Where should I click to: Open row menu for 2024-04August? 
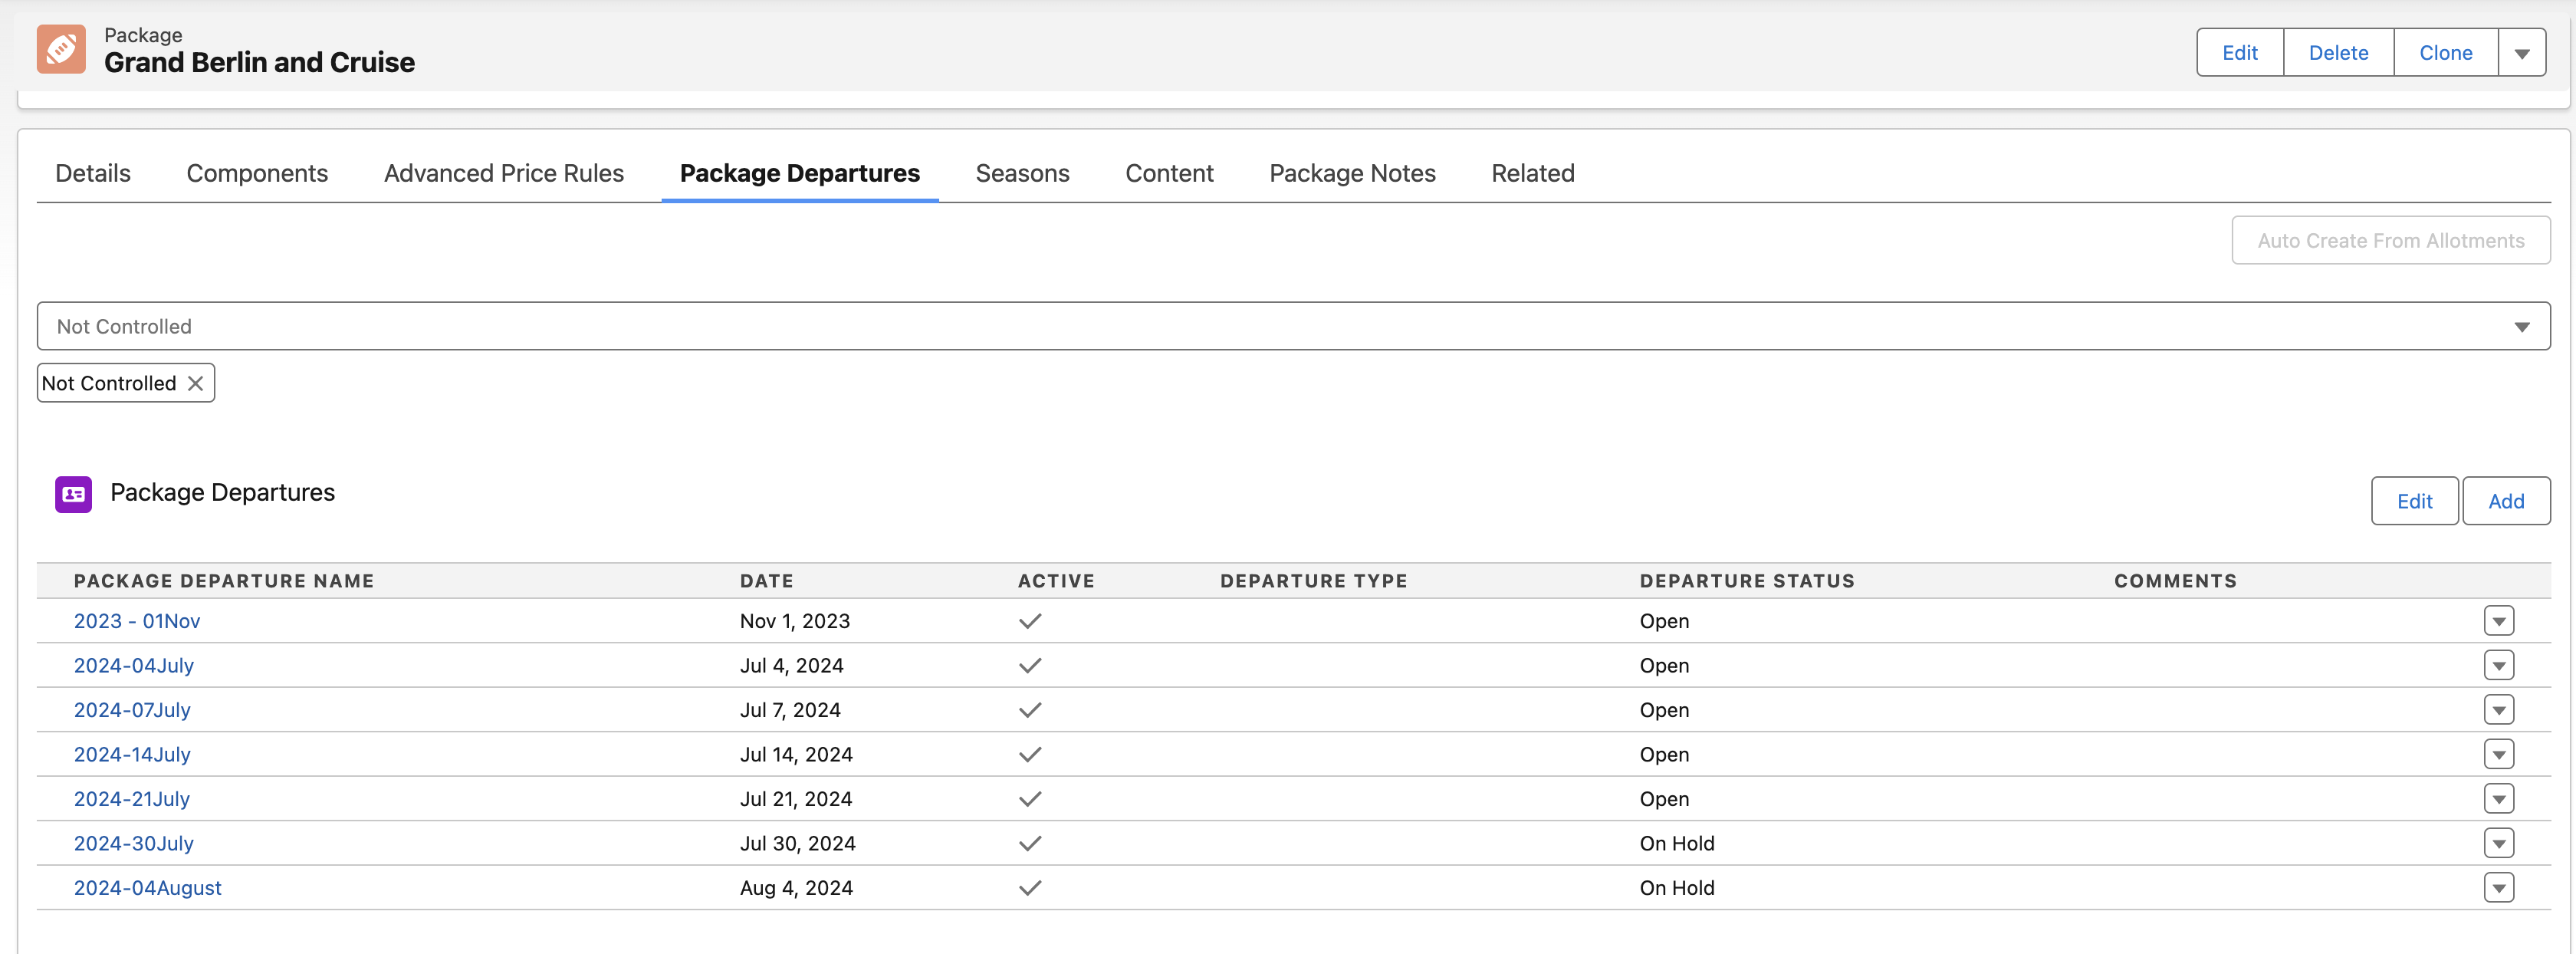coord(2498,887)
